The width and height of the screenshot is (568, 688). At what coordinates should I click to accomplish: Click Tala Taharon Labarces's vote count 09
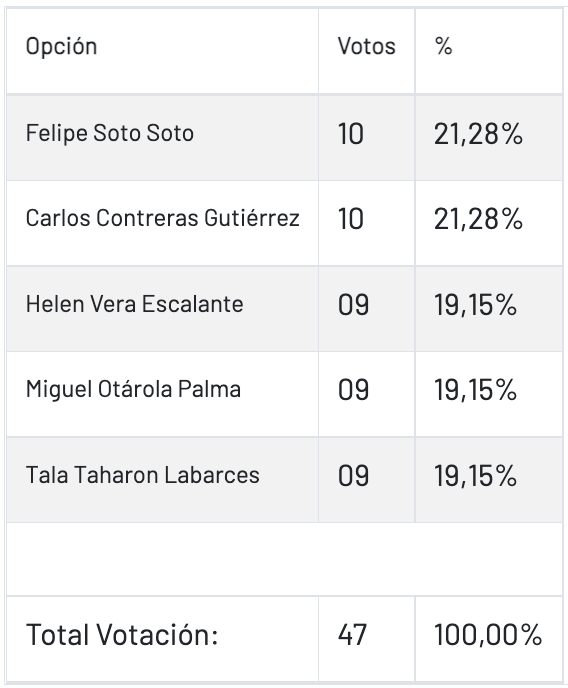354,476
